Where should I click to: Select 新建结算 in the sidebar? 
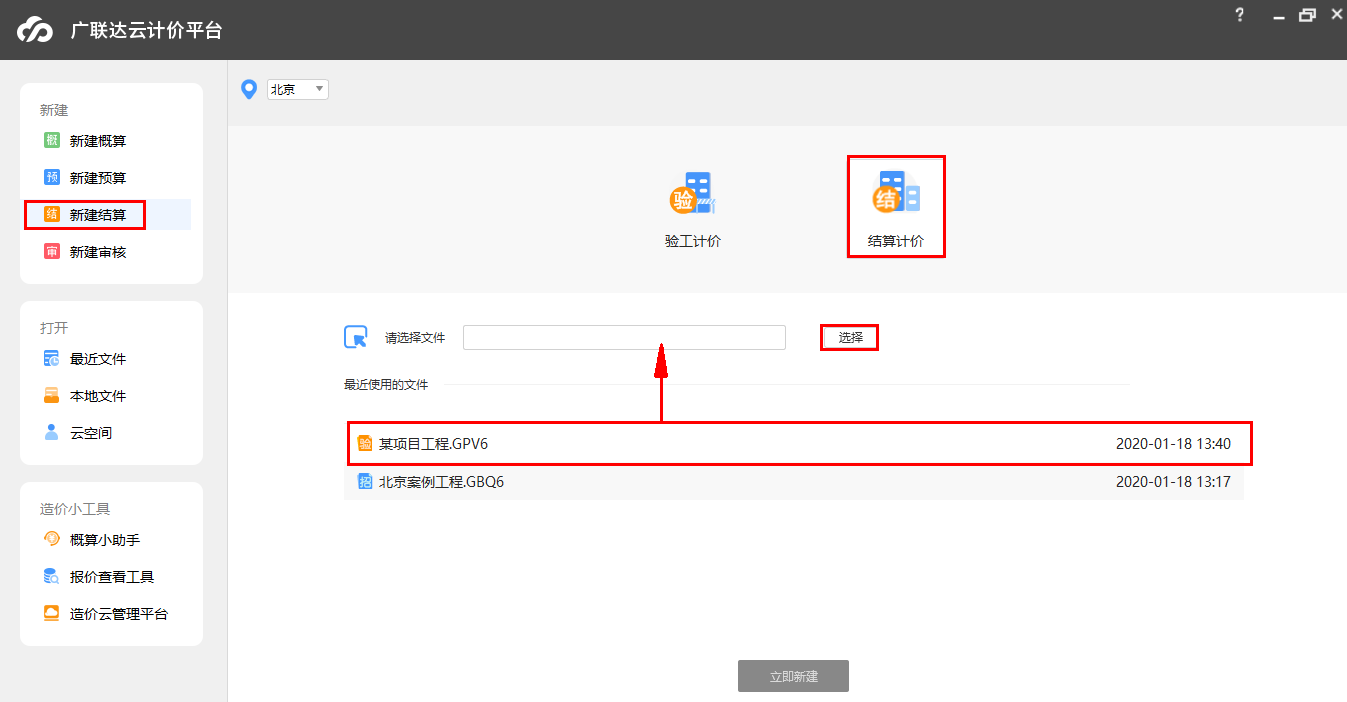97,215
